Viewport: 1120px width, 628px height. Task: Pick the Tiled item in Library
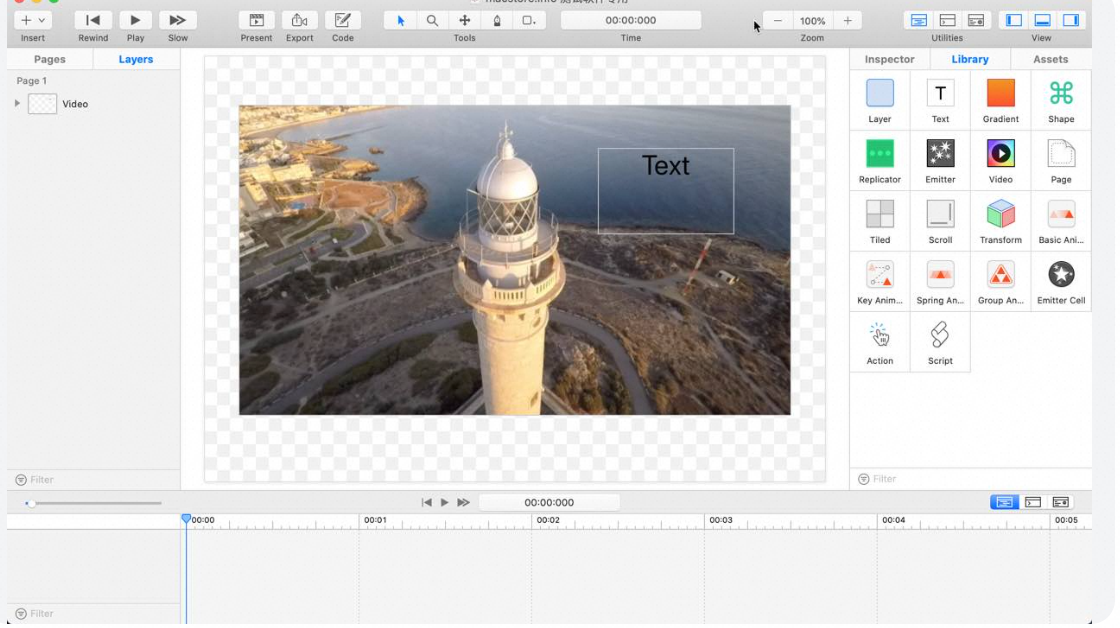tap(880, 221)
